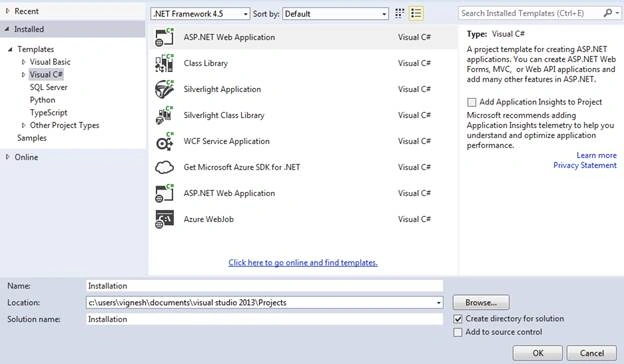Click the search magnifier icon
Screen dimensions: 624x364
point(608,13)
